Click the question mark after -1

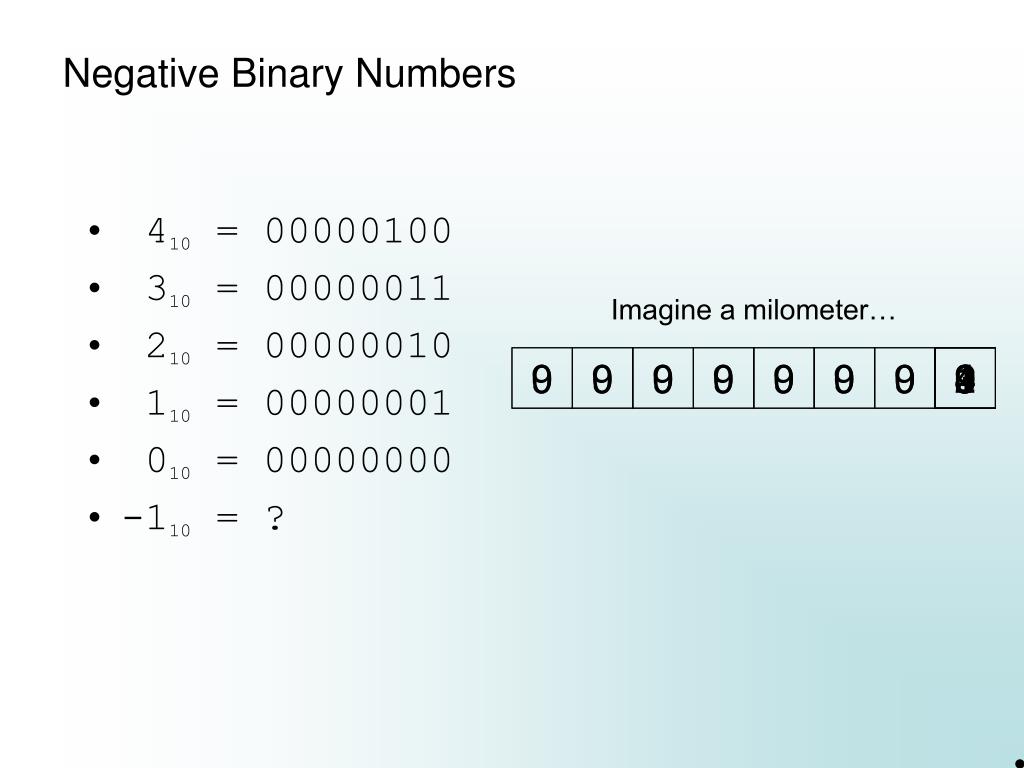[x=275, y=519]
